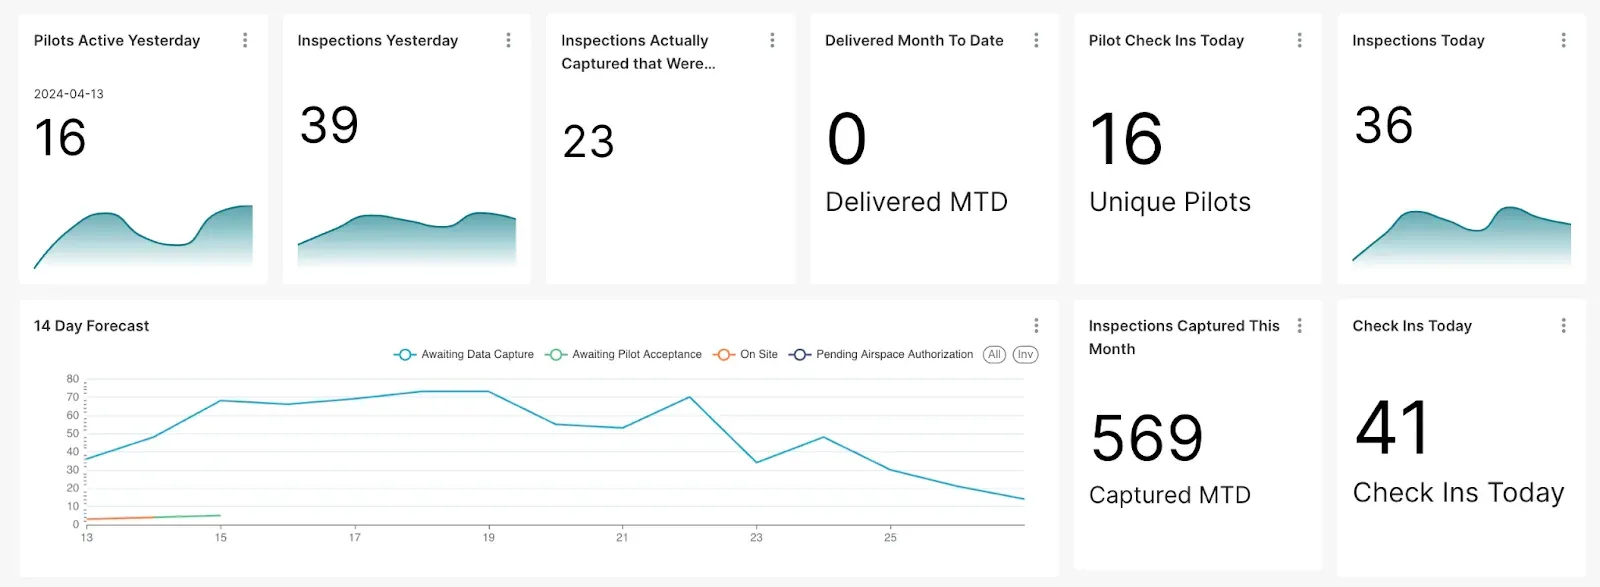This screenshot has width=1600, height=587.
Task: Open options menu on Pilots Active Yesterday card
Action: pos(245,40)
